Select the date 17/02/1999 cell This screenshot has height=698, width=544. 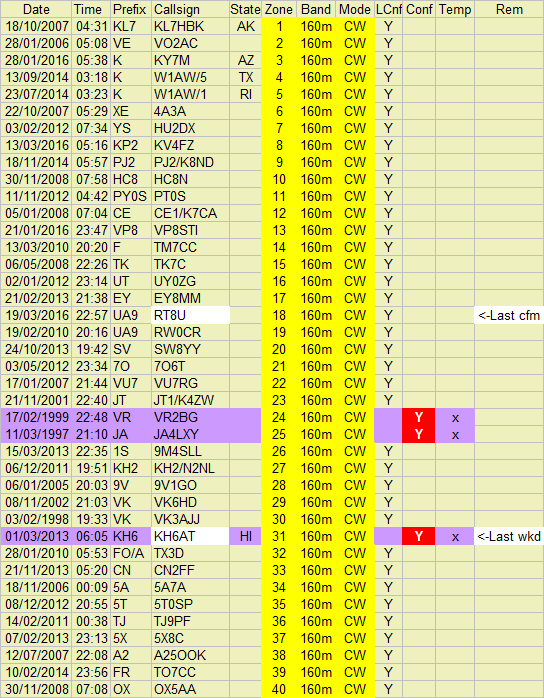tap(37, 417)
